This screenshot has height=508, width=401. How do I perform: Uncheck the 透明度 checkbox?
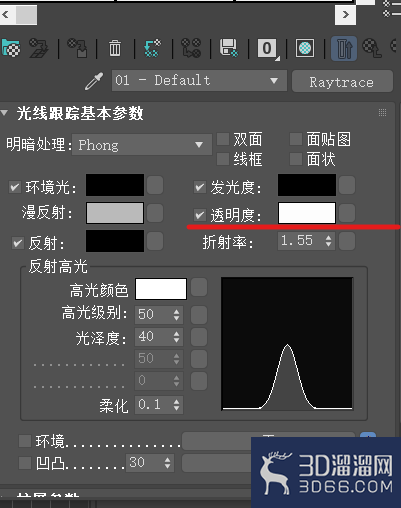(200, 215)
